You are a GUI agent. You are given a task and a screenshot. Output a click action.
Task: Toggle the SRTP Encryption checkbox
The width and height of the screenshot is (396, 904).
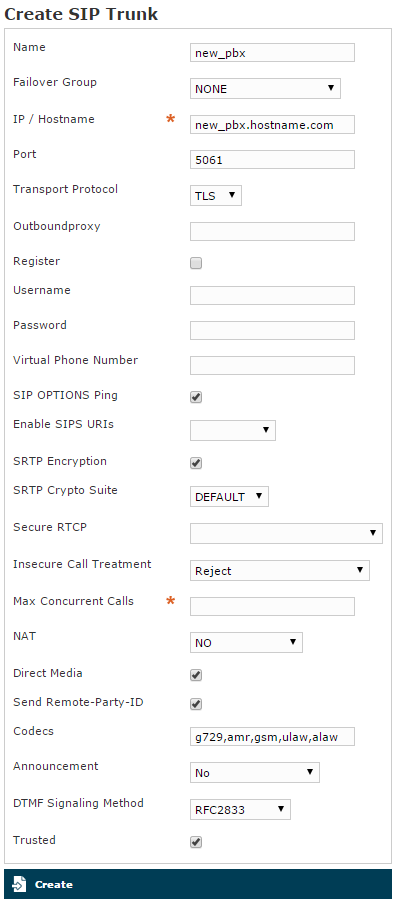point(196,463)
